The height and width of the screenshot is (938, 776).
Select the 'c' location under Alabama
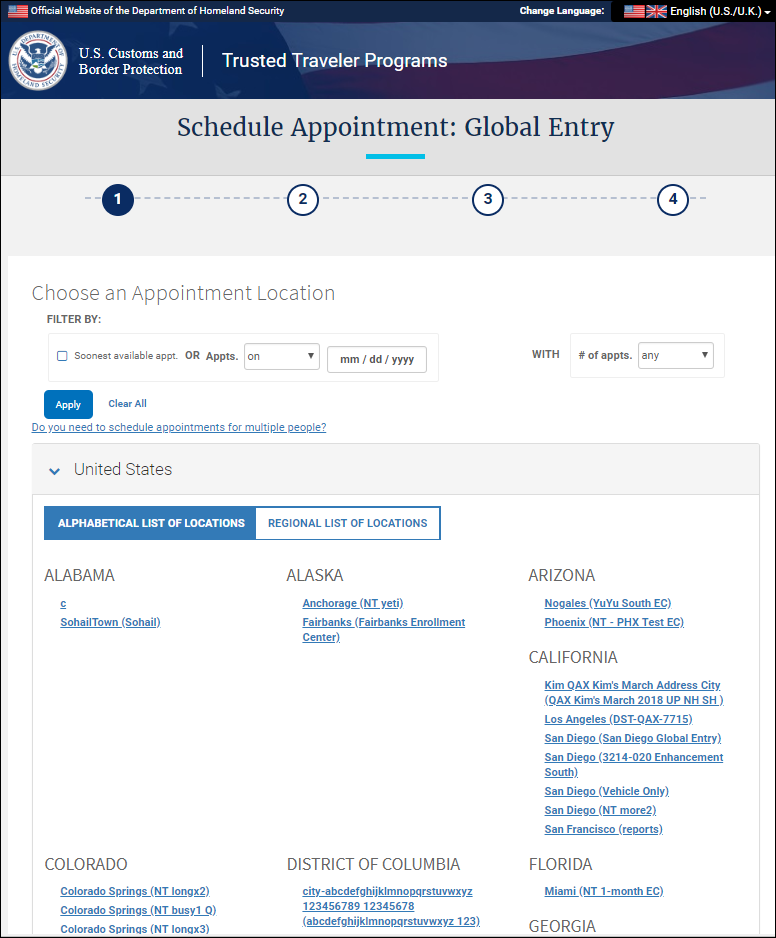coord(63,603)
